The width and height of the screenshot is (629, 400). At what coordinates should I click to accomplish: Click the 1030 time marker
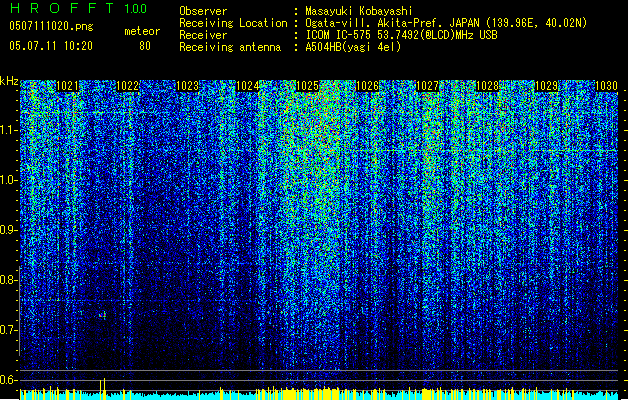[x=606, y=86]
